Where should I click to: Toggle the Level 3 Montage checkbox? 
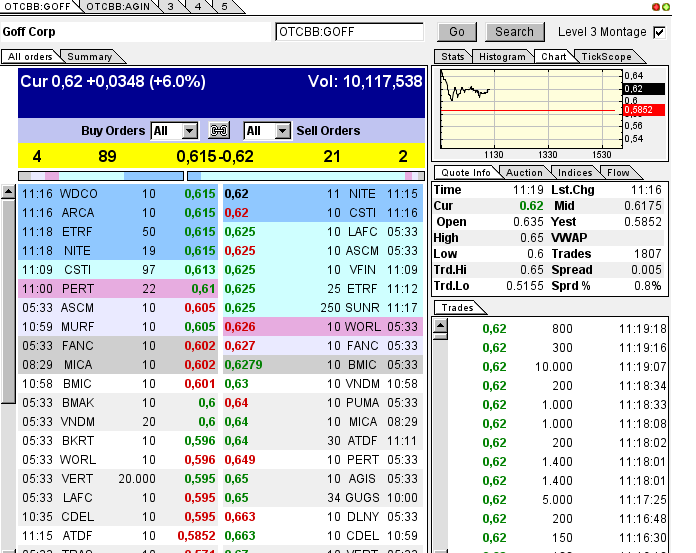[658, 32]
